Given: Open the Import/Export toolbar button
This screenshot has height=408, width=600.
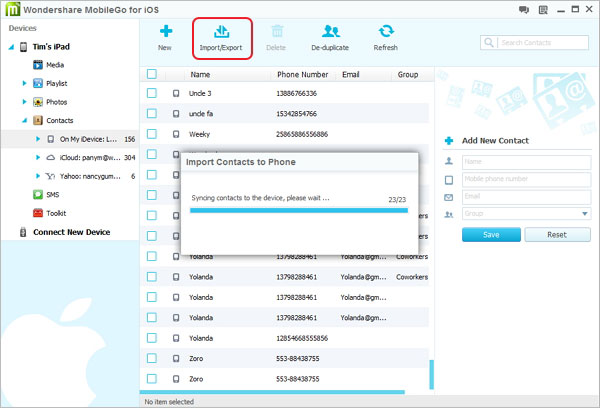Looking at the screenshot, I should (222, 38).
